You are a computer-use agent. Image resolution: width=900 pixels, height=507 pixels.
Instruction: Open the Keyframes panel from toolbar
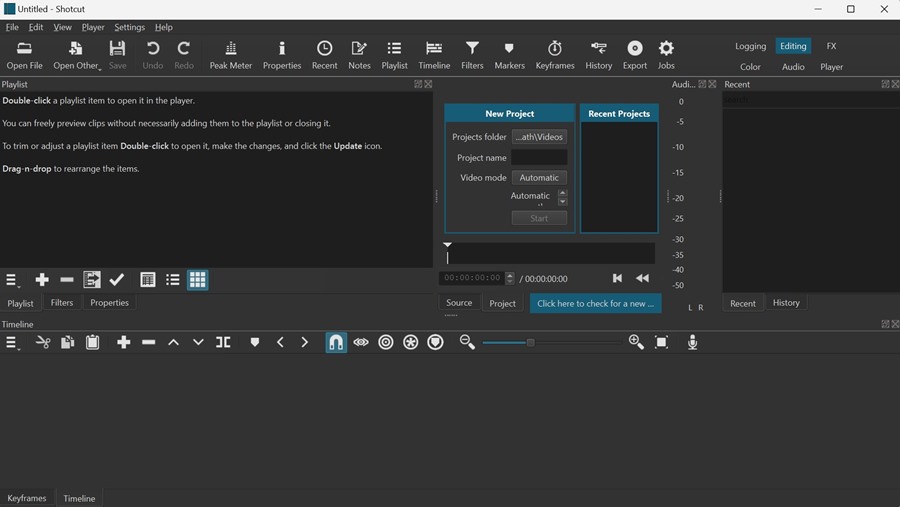pos(554,55)
